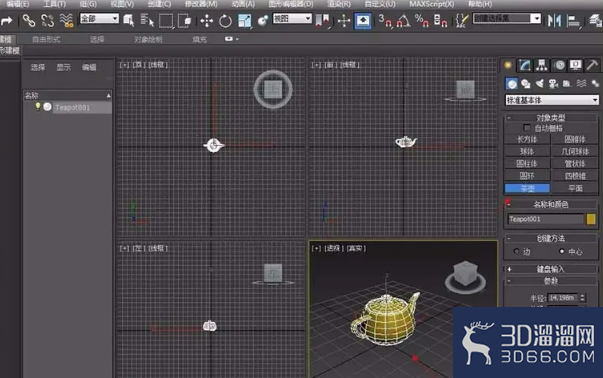This screenshot has width=603, height=378.
Task: Click the Bind to Space Warp icon
Action: 67,20
